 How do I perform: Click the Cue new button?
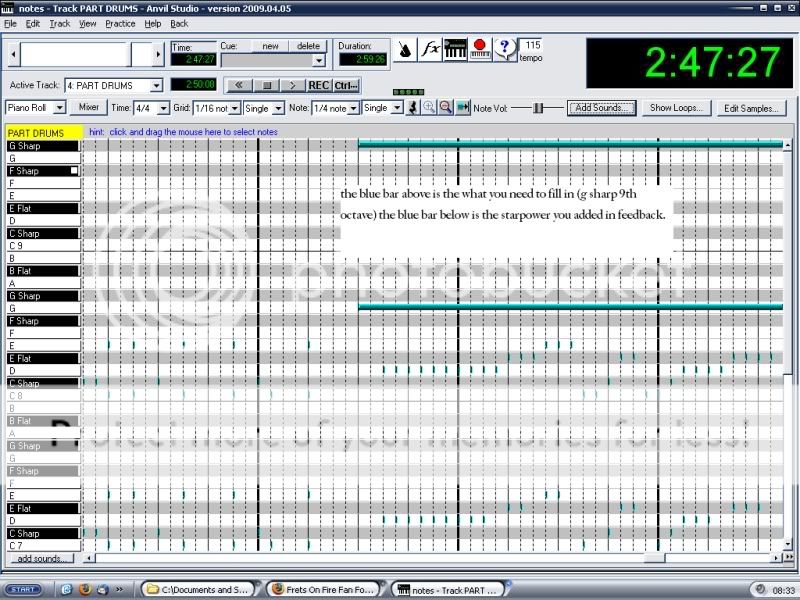pos(270,46)
